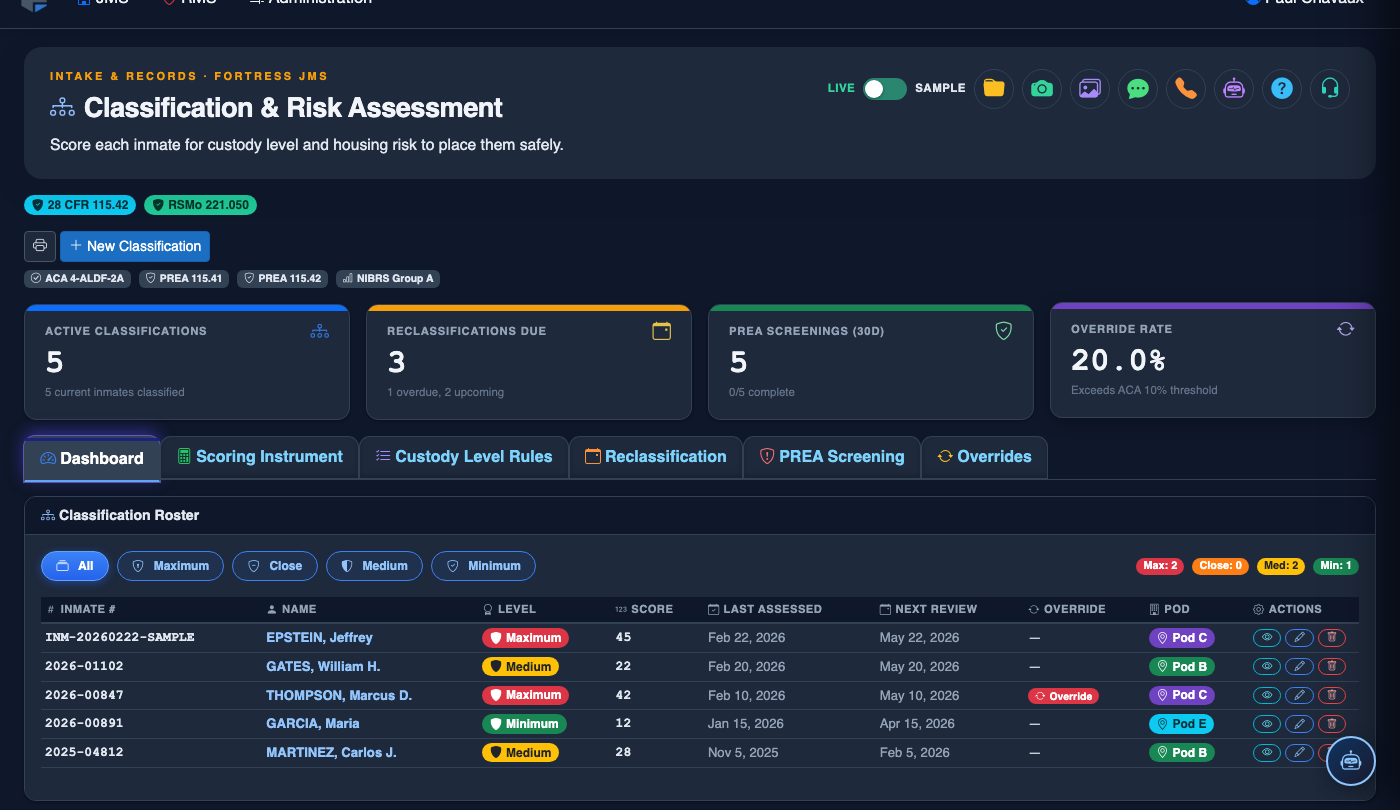Filter roster by Maximum level
Screen dimensions: 1400x810
(170, 566)
